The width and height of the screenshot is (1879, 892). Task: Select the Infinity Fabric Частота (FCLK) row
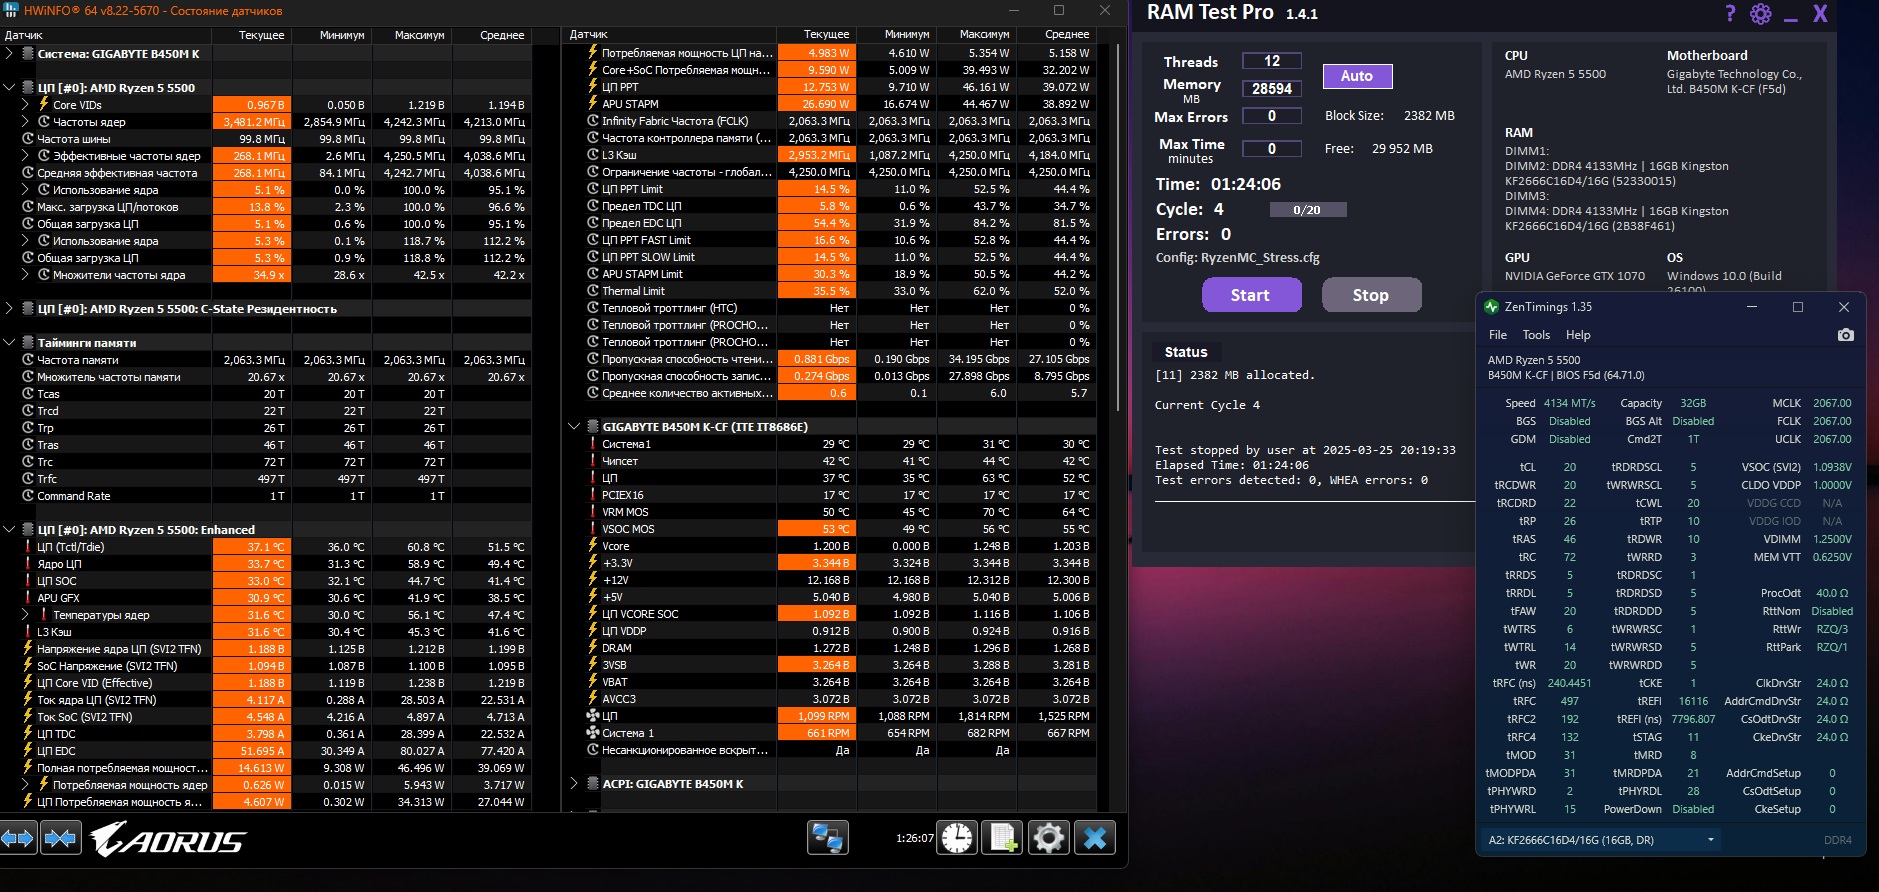[x=832, y=121]
